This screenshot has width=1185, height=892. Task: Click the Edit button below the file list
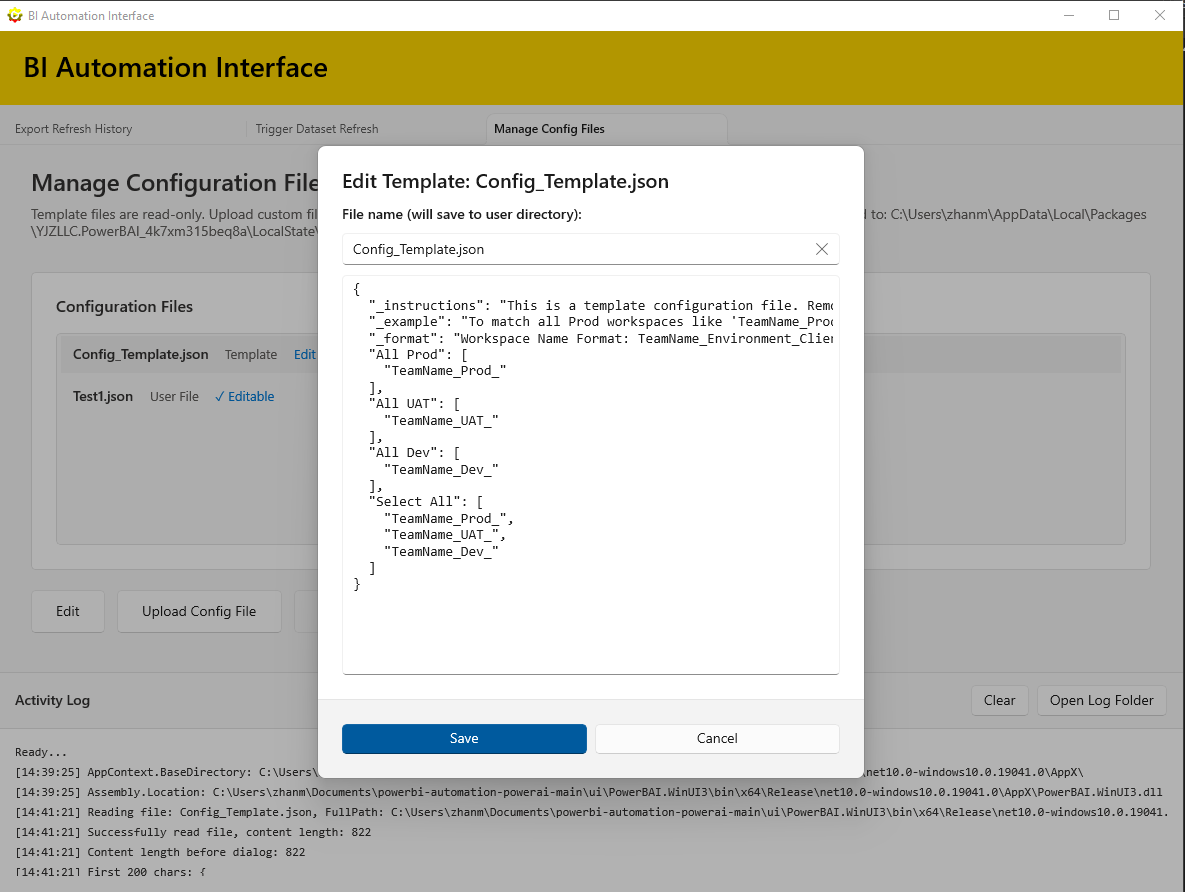click(x=67, y=611)
